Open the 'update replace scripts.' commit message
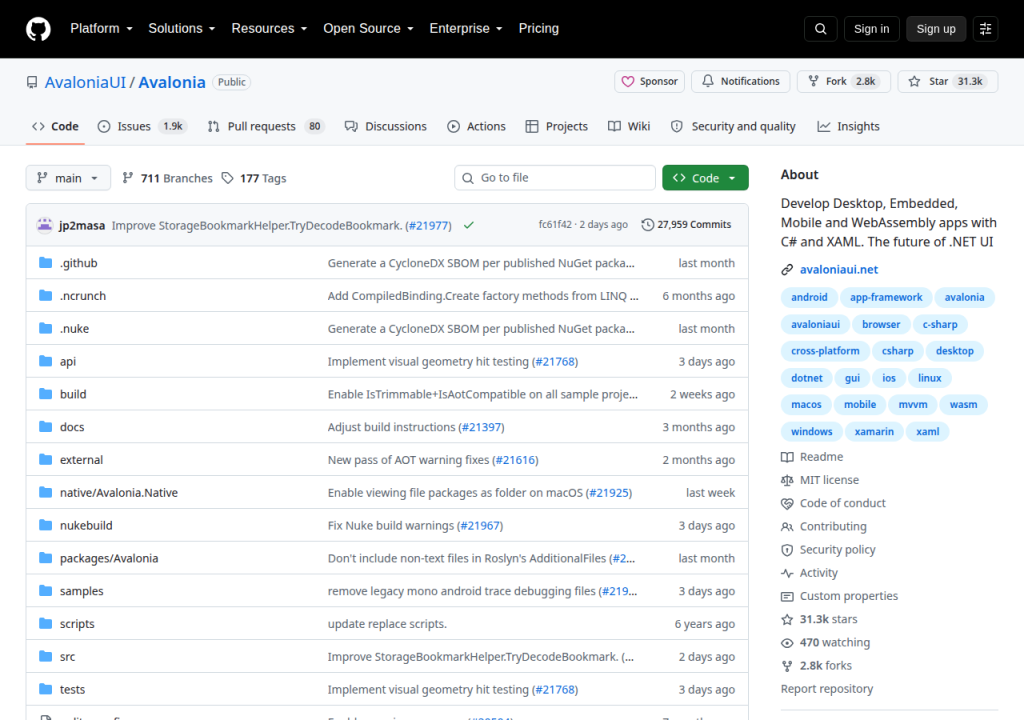Viewport: 1024px width, 720px height. [x=387, y=624]
